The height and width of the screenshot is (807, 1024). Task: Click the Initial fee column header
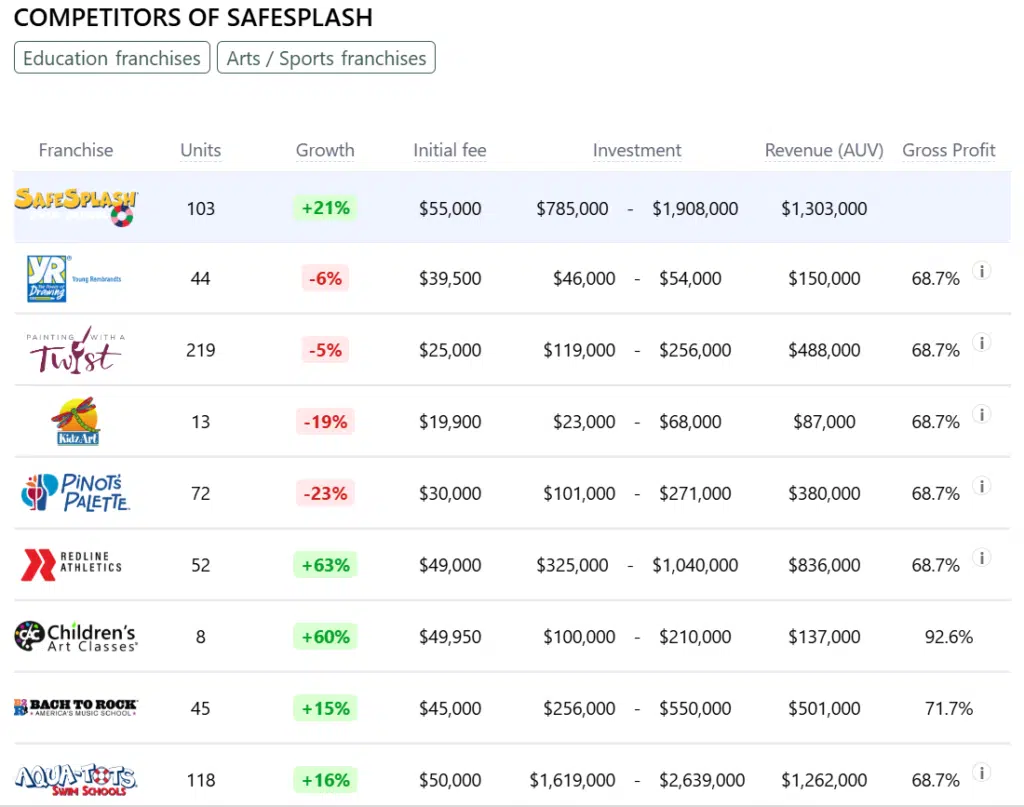click(450, 150)
